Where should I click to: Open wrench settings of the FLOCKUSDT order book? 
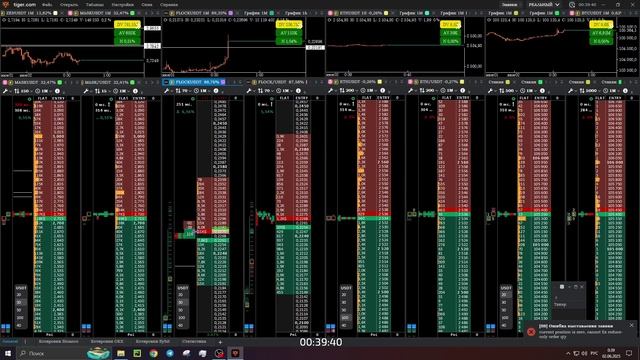[x=167, y=91]
